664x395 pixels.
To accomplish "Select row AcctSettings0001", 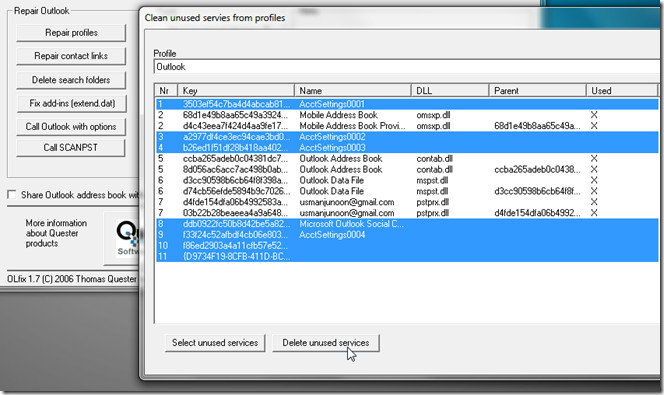I will (407, 104).
